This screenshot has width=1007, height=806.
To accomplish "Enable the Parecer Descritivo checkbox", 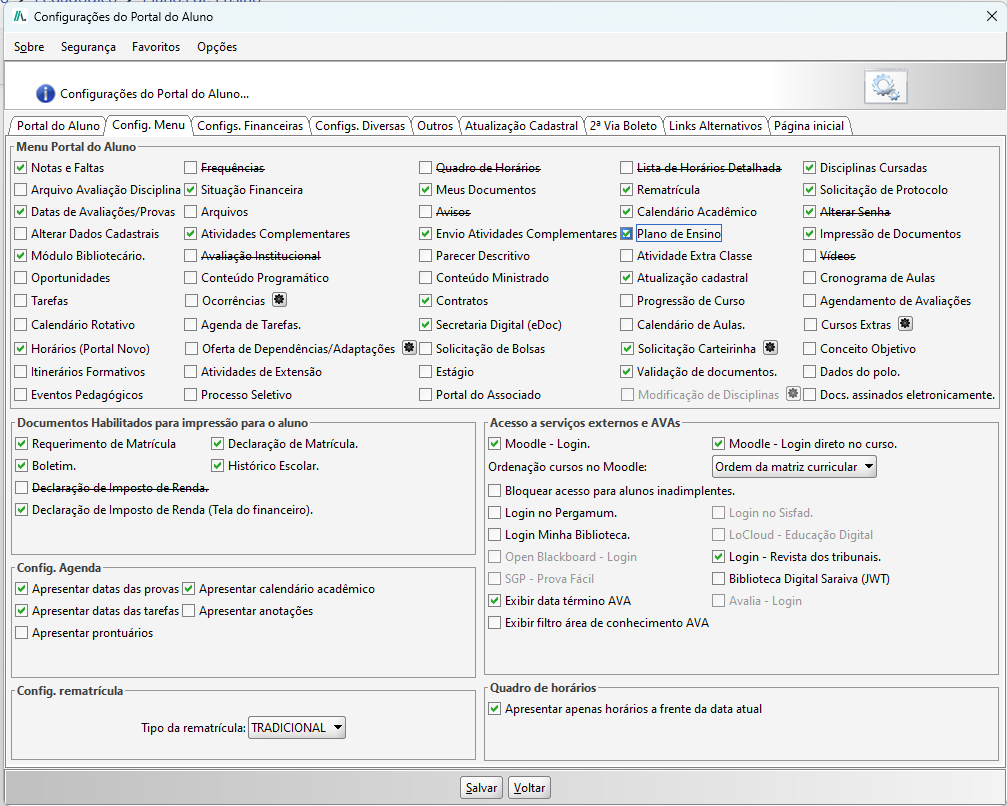I will pos(425,256).
